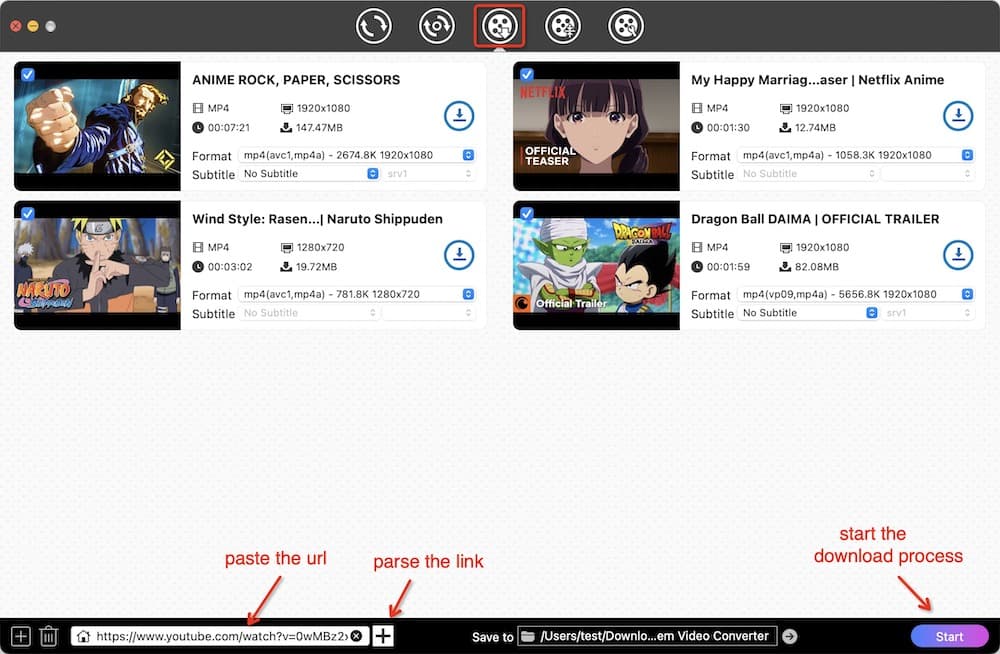Clear the URL with the X icon
Screen dimensions: 1000x654
(x=357, y=635)
